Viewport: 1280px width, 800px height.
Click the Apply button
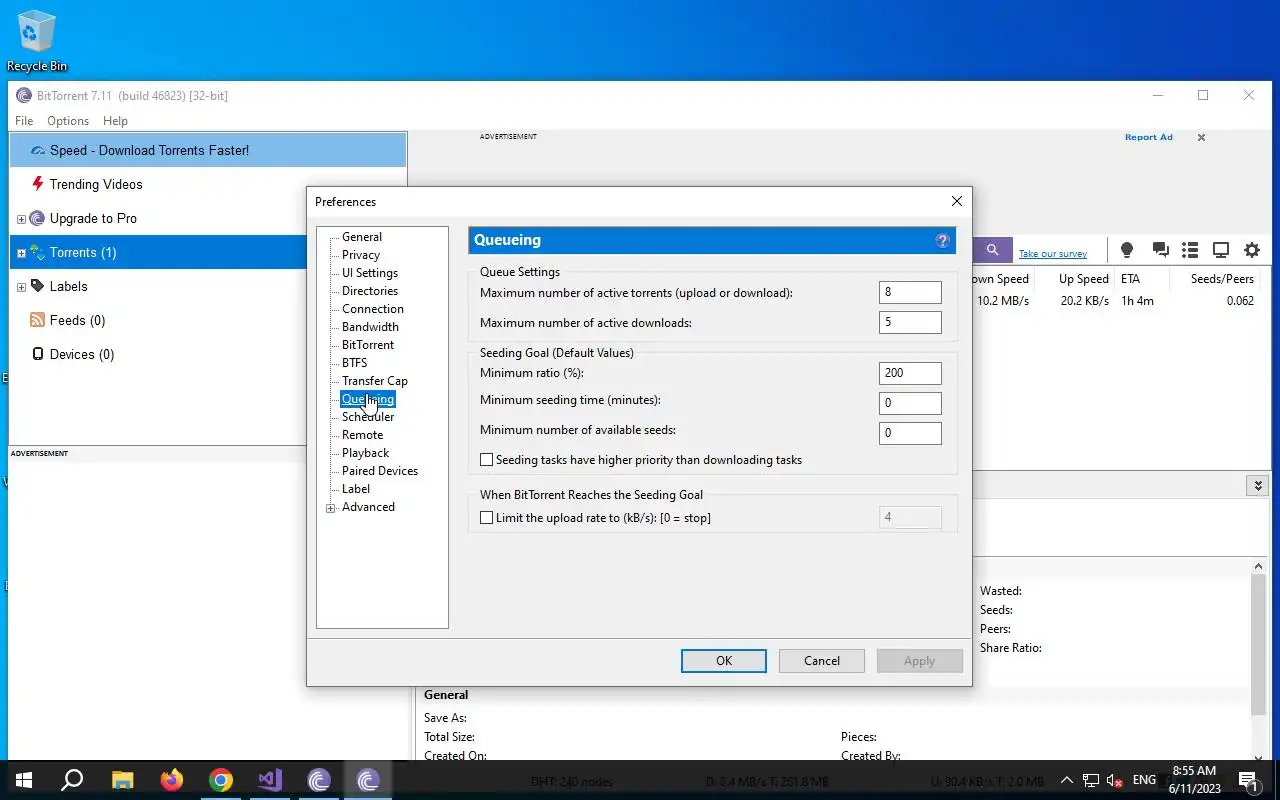(x=920, y=661)
